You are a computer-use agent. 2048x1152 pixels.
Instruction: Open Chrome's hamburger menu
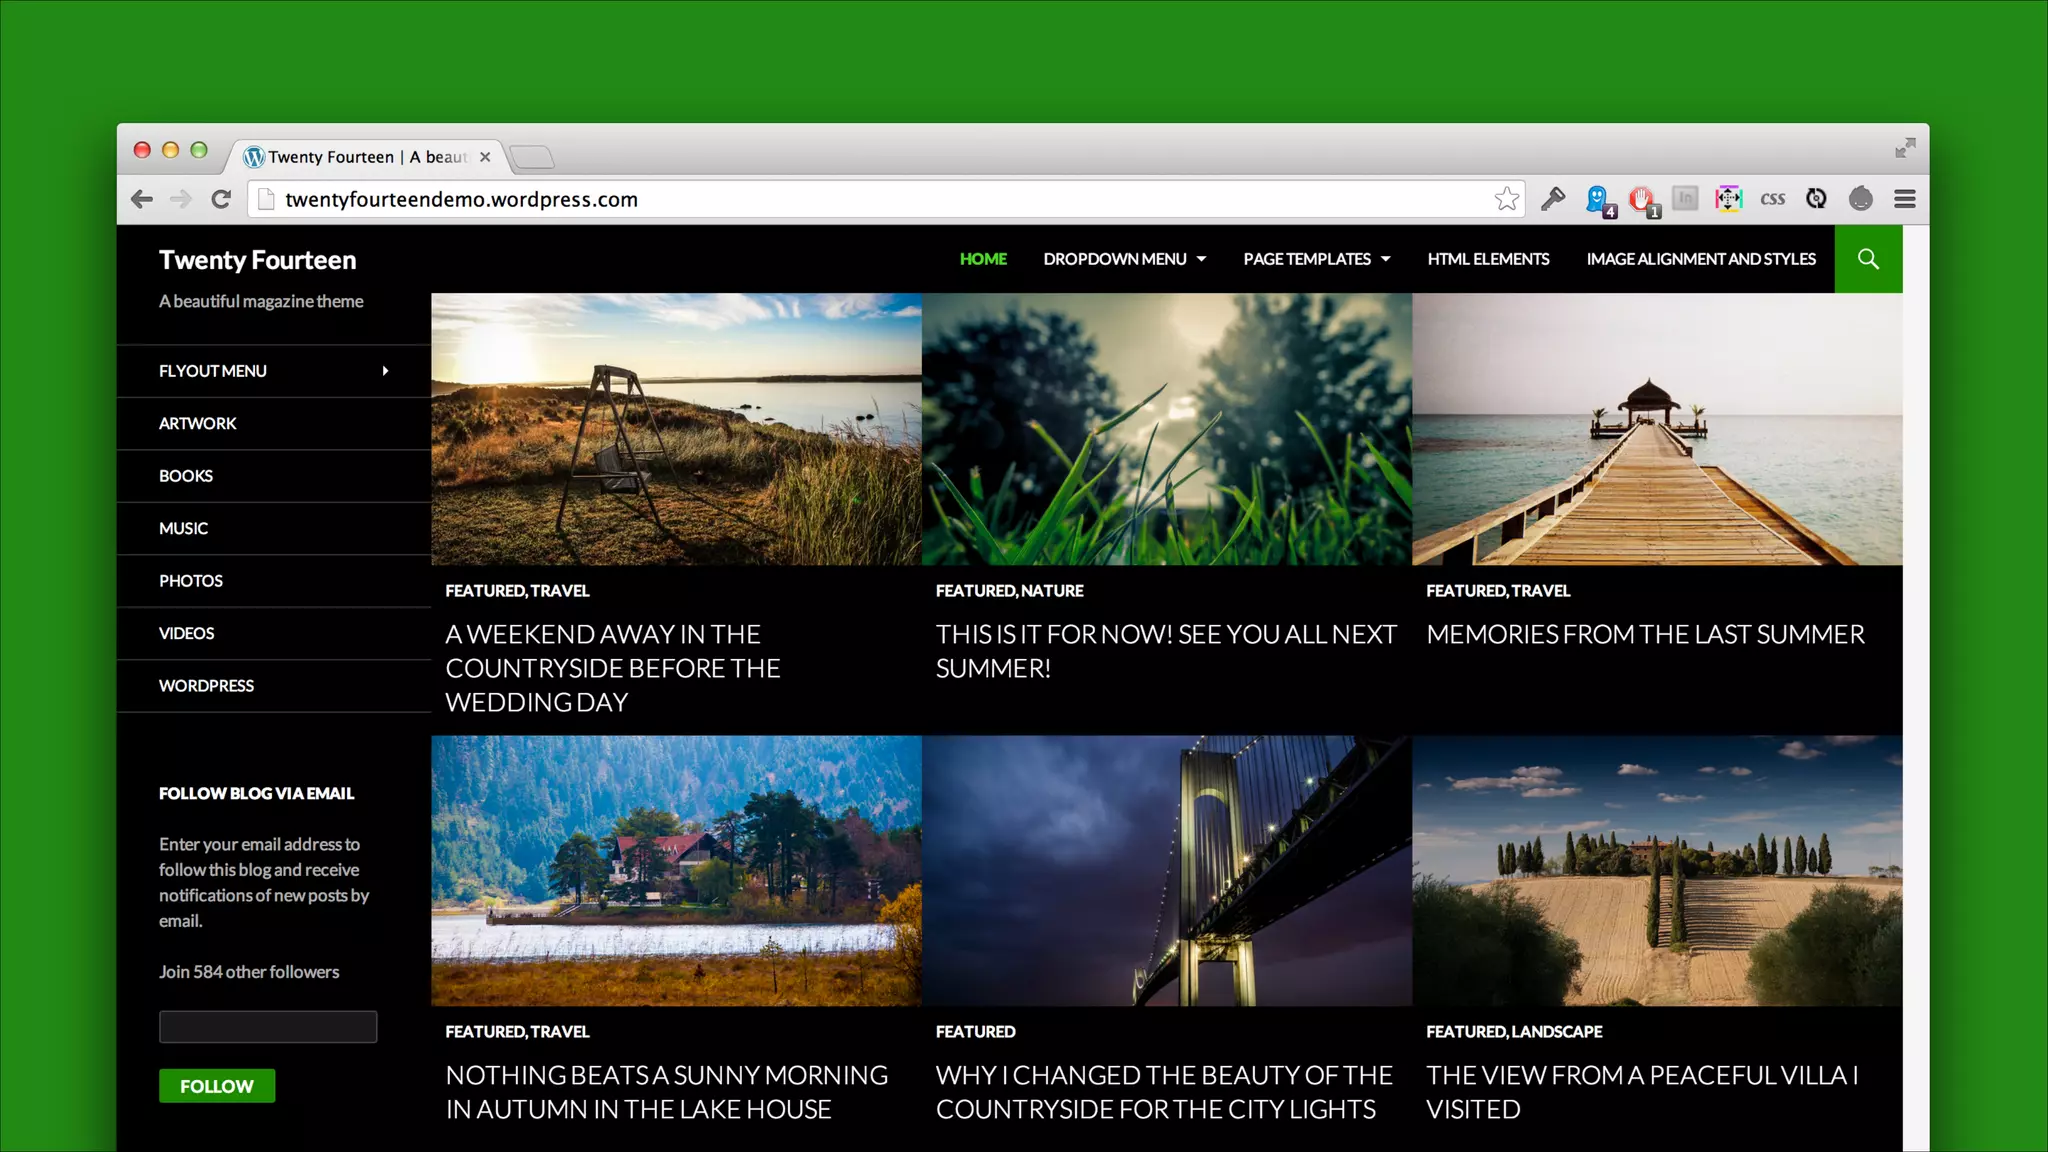click(1904, 199)
